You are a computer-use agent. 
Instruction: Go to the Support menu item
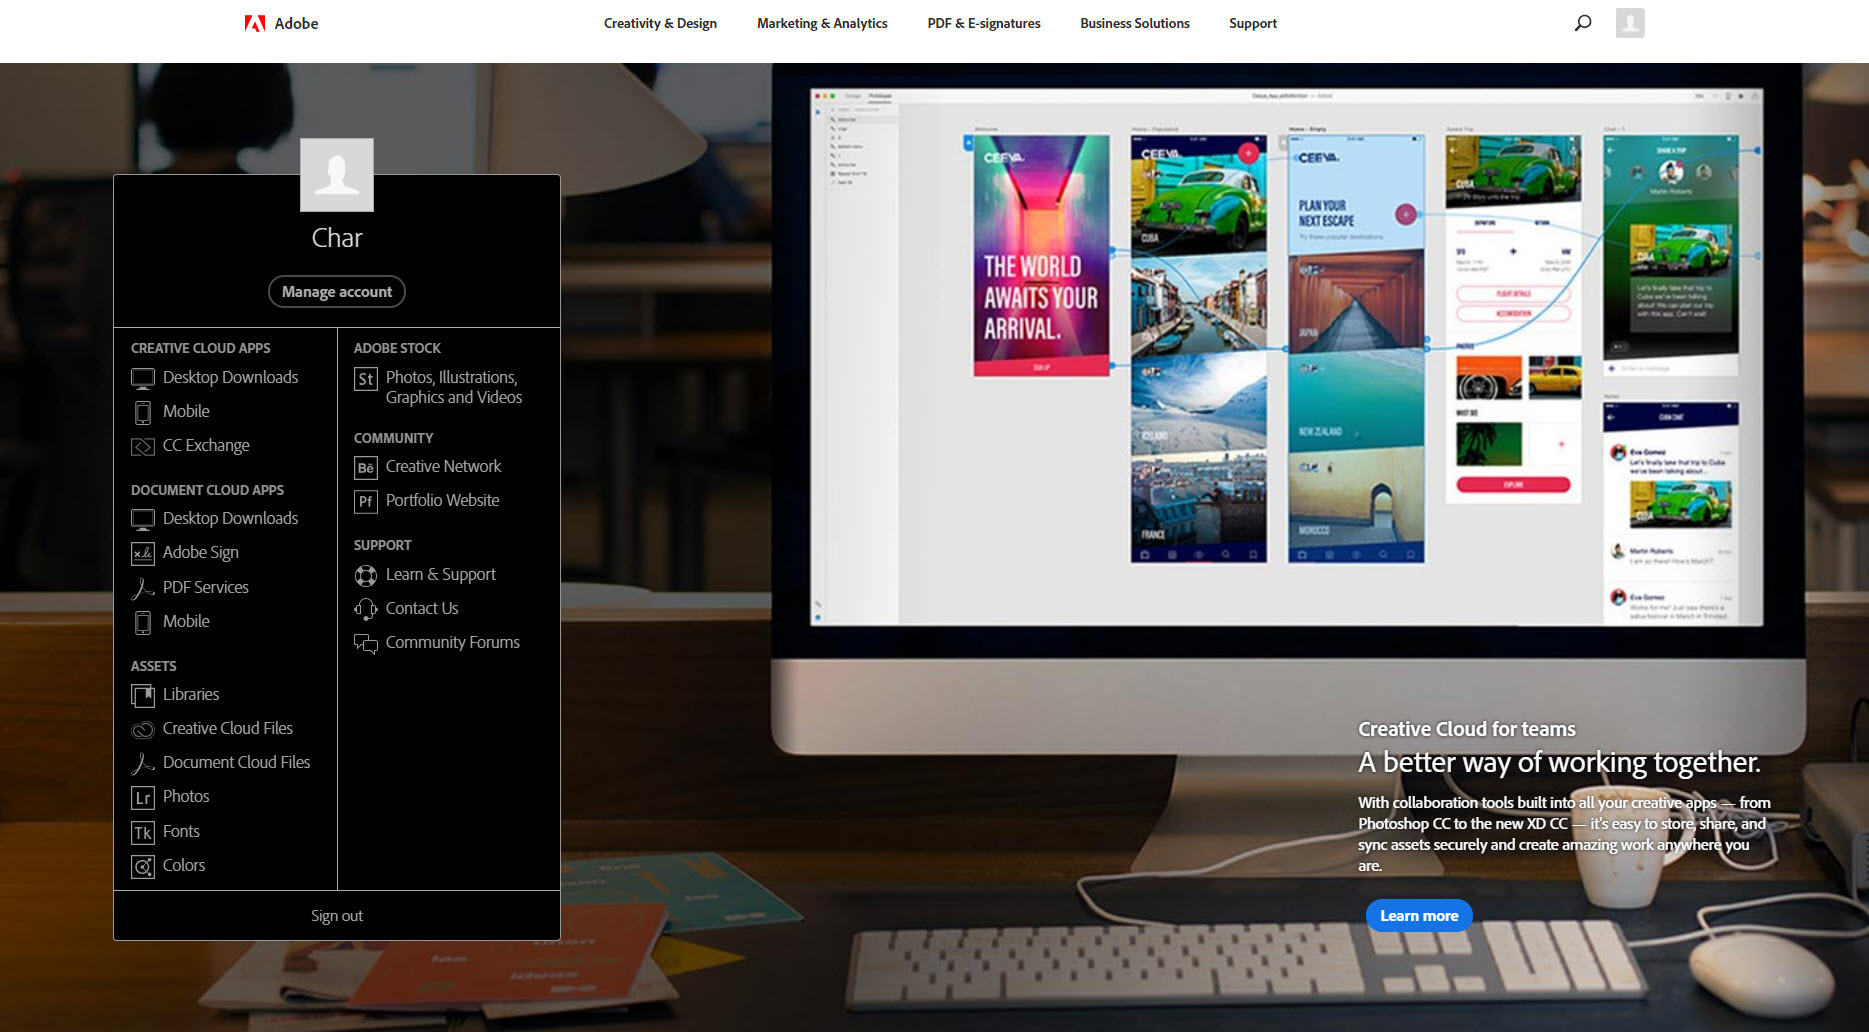click(1252, 23)
